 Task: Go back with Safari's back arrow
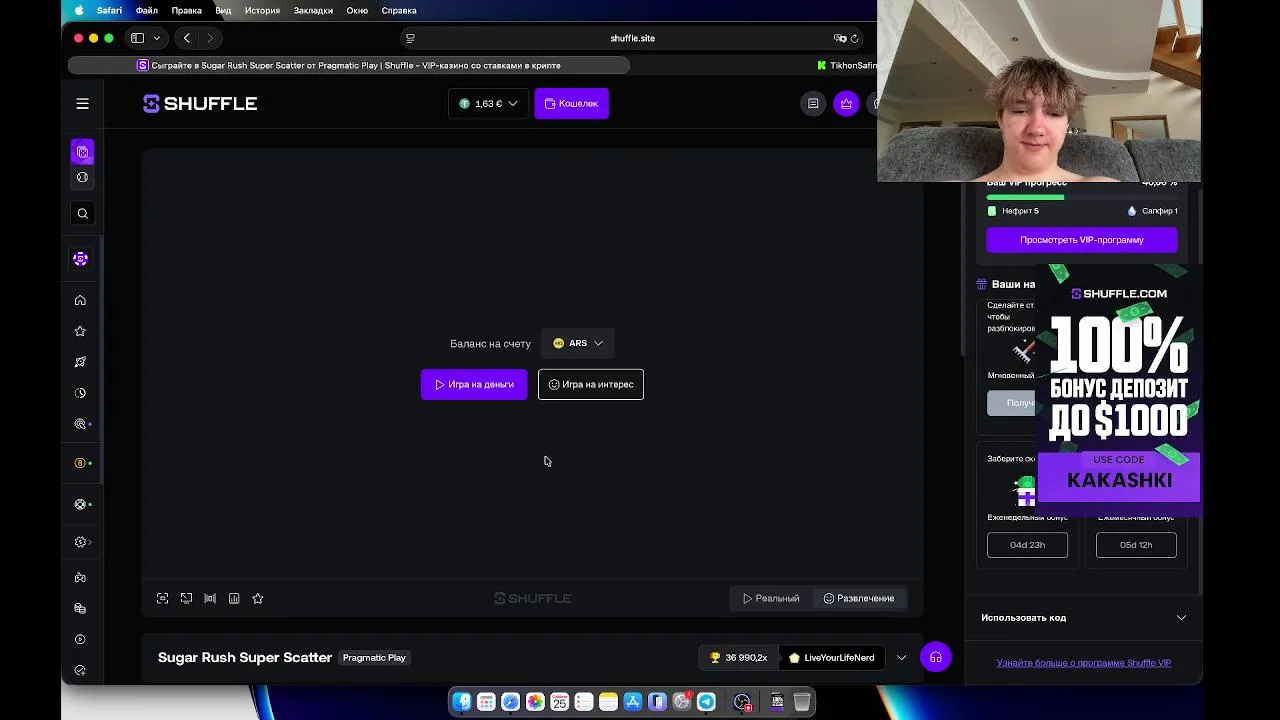[x=187, y=38]
